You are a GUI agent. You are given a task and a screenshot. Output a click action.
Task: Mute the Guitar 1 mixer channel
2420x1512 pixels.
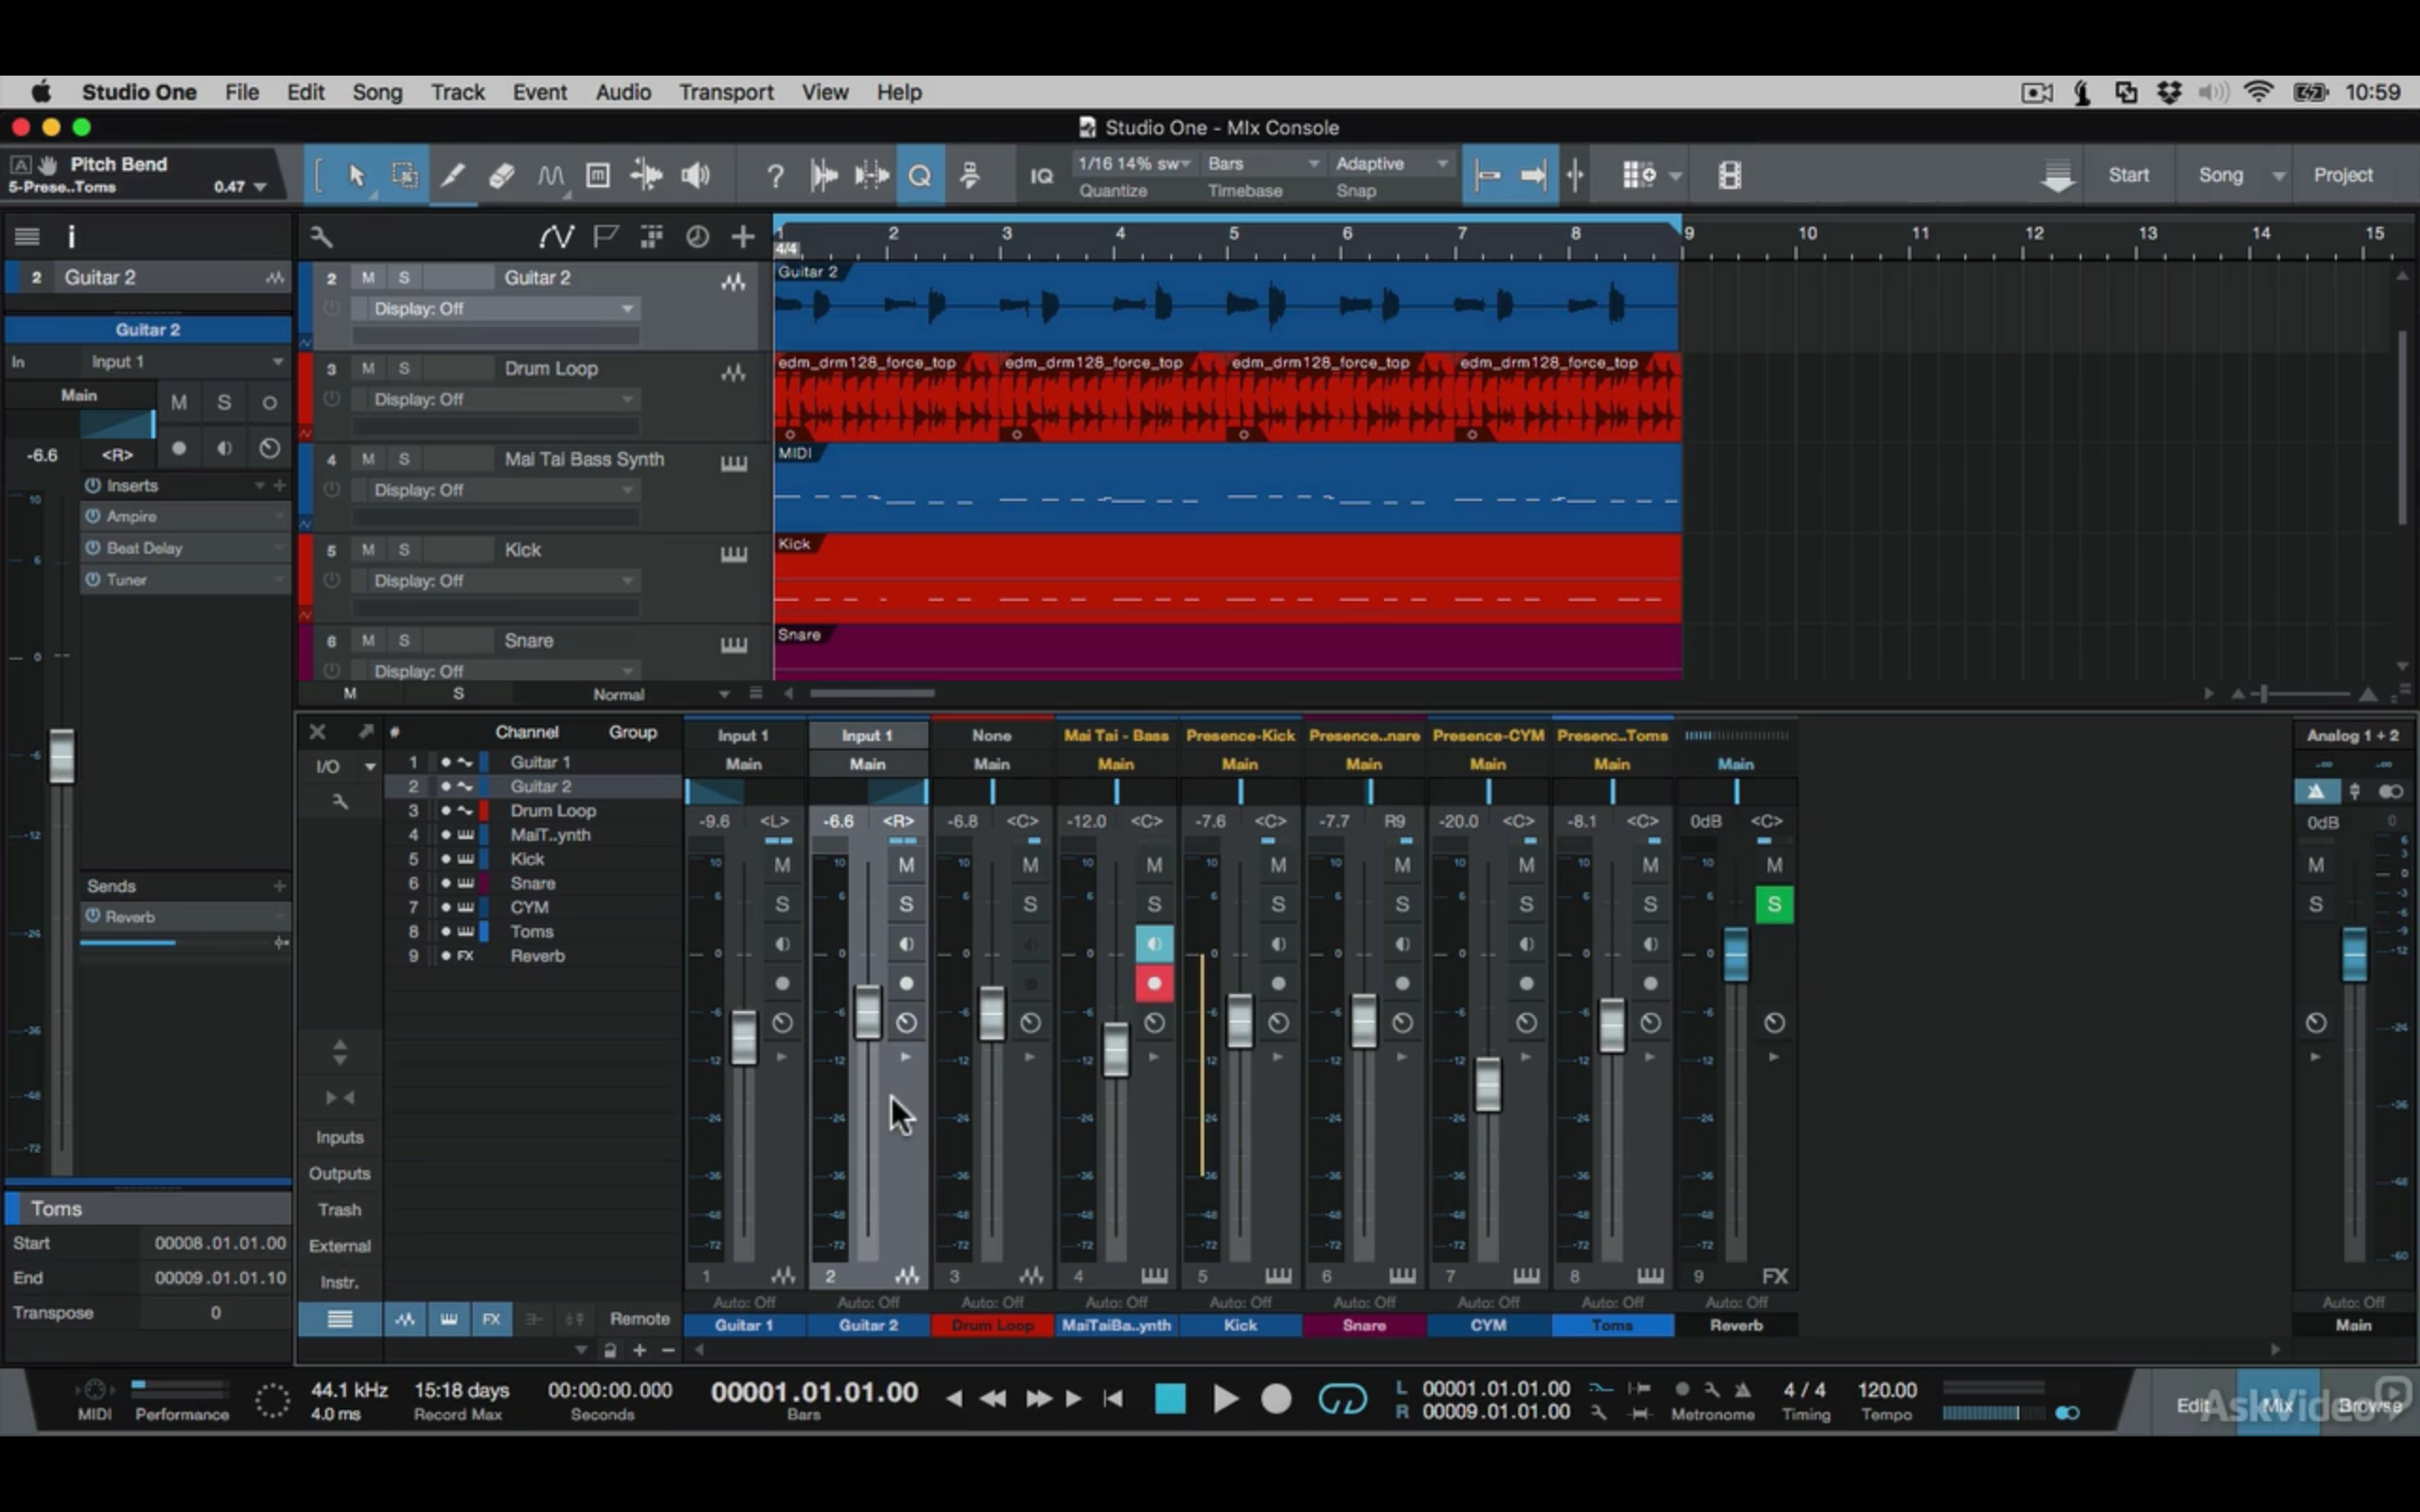(782, 865)
